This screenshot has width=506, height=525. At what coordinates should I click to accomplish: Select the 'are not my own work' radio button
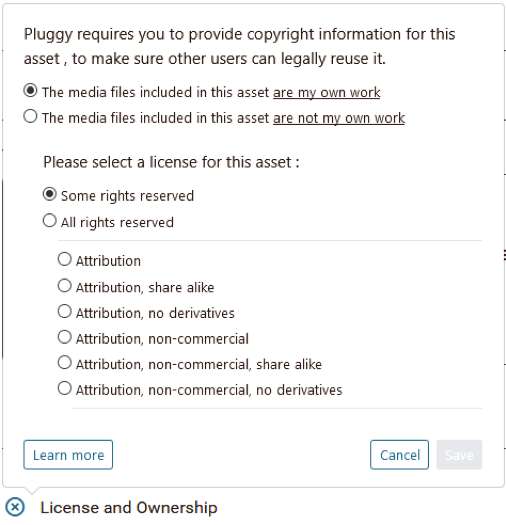(30, 117)
